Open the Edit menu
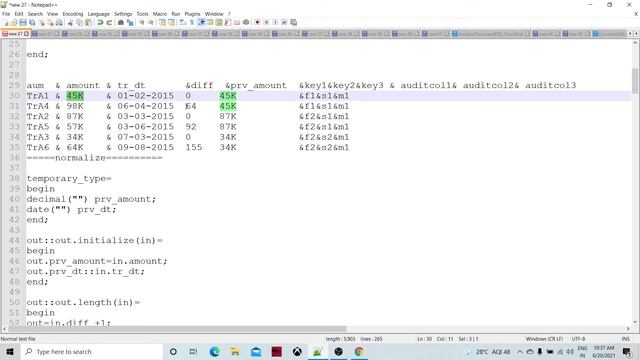Screen dimensions: 640x360 [19, 14]
